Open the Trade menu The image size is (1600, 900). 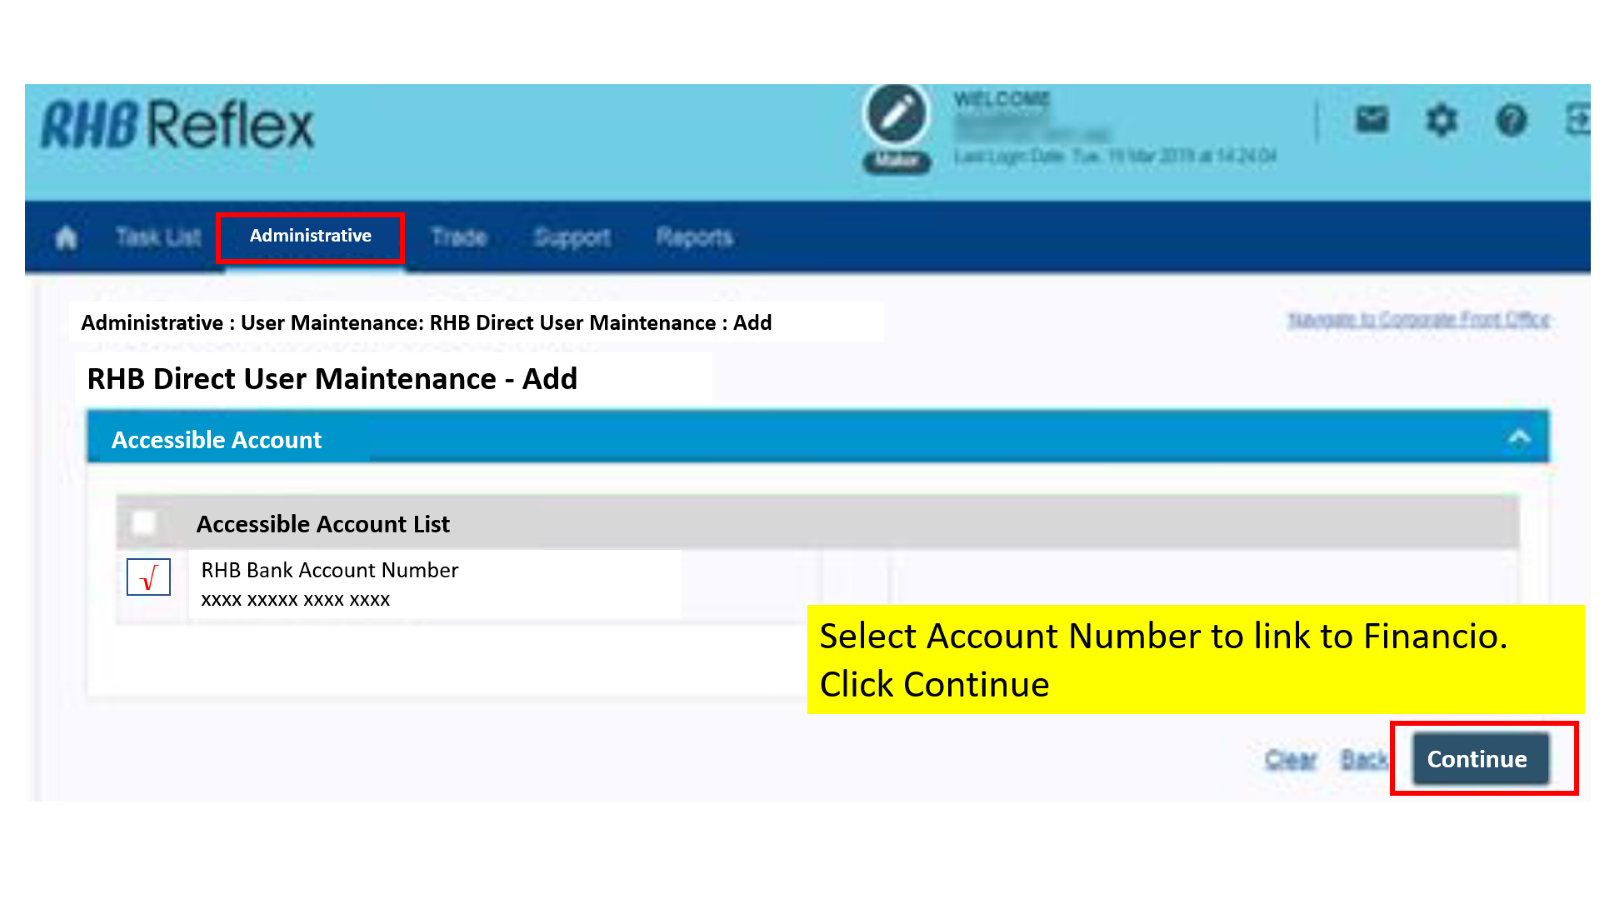click(x=459, y=237)
